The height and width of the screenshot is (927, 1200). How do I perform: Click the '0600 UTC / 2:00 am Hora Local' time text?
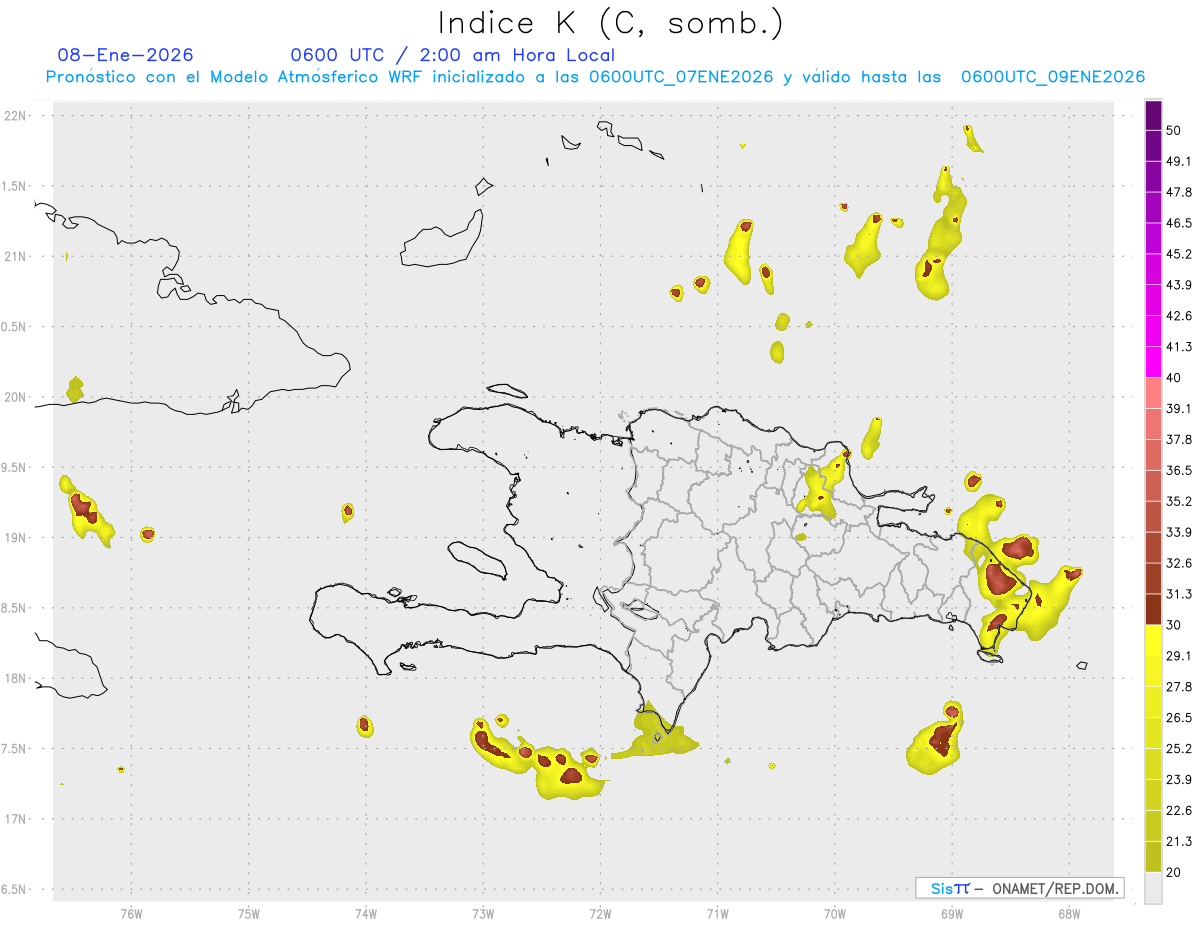coord(453,55)
